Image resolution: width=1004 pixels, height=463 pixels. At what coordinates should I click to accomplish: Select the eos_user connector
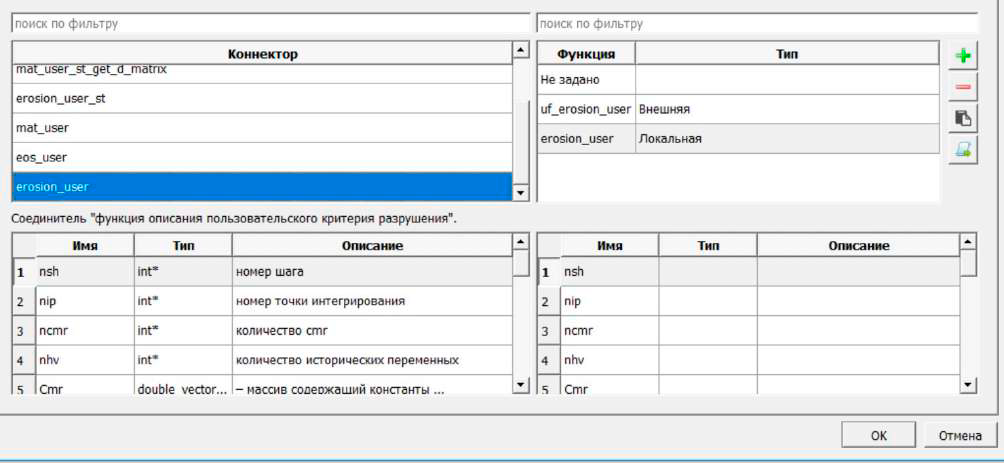point(260,157)
